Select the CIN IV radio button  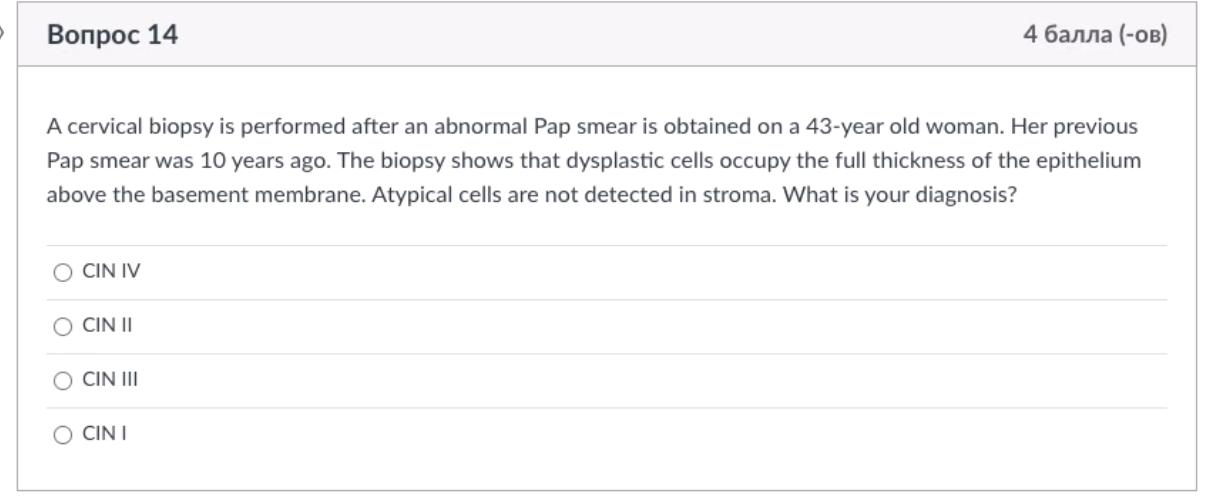(x=63, y=272)
